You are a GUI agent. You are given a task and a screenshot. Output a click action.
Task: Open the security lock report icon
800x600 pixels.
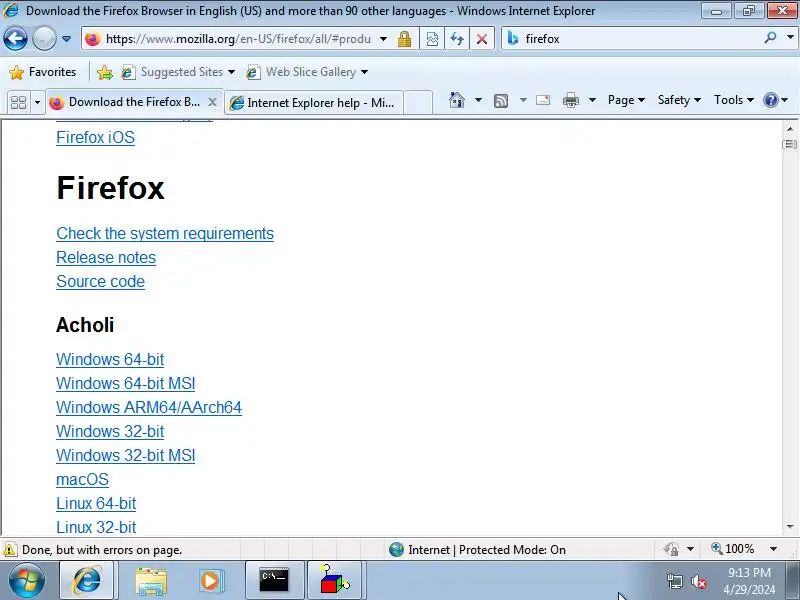(405, 39)
